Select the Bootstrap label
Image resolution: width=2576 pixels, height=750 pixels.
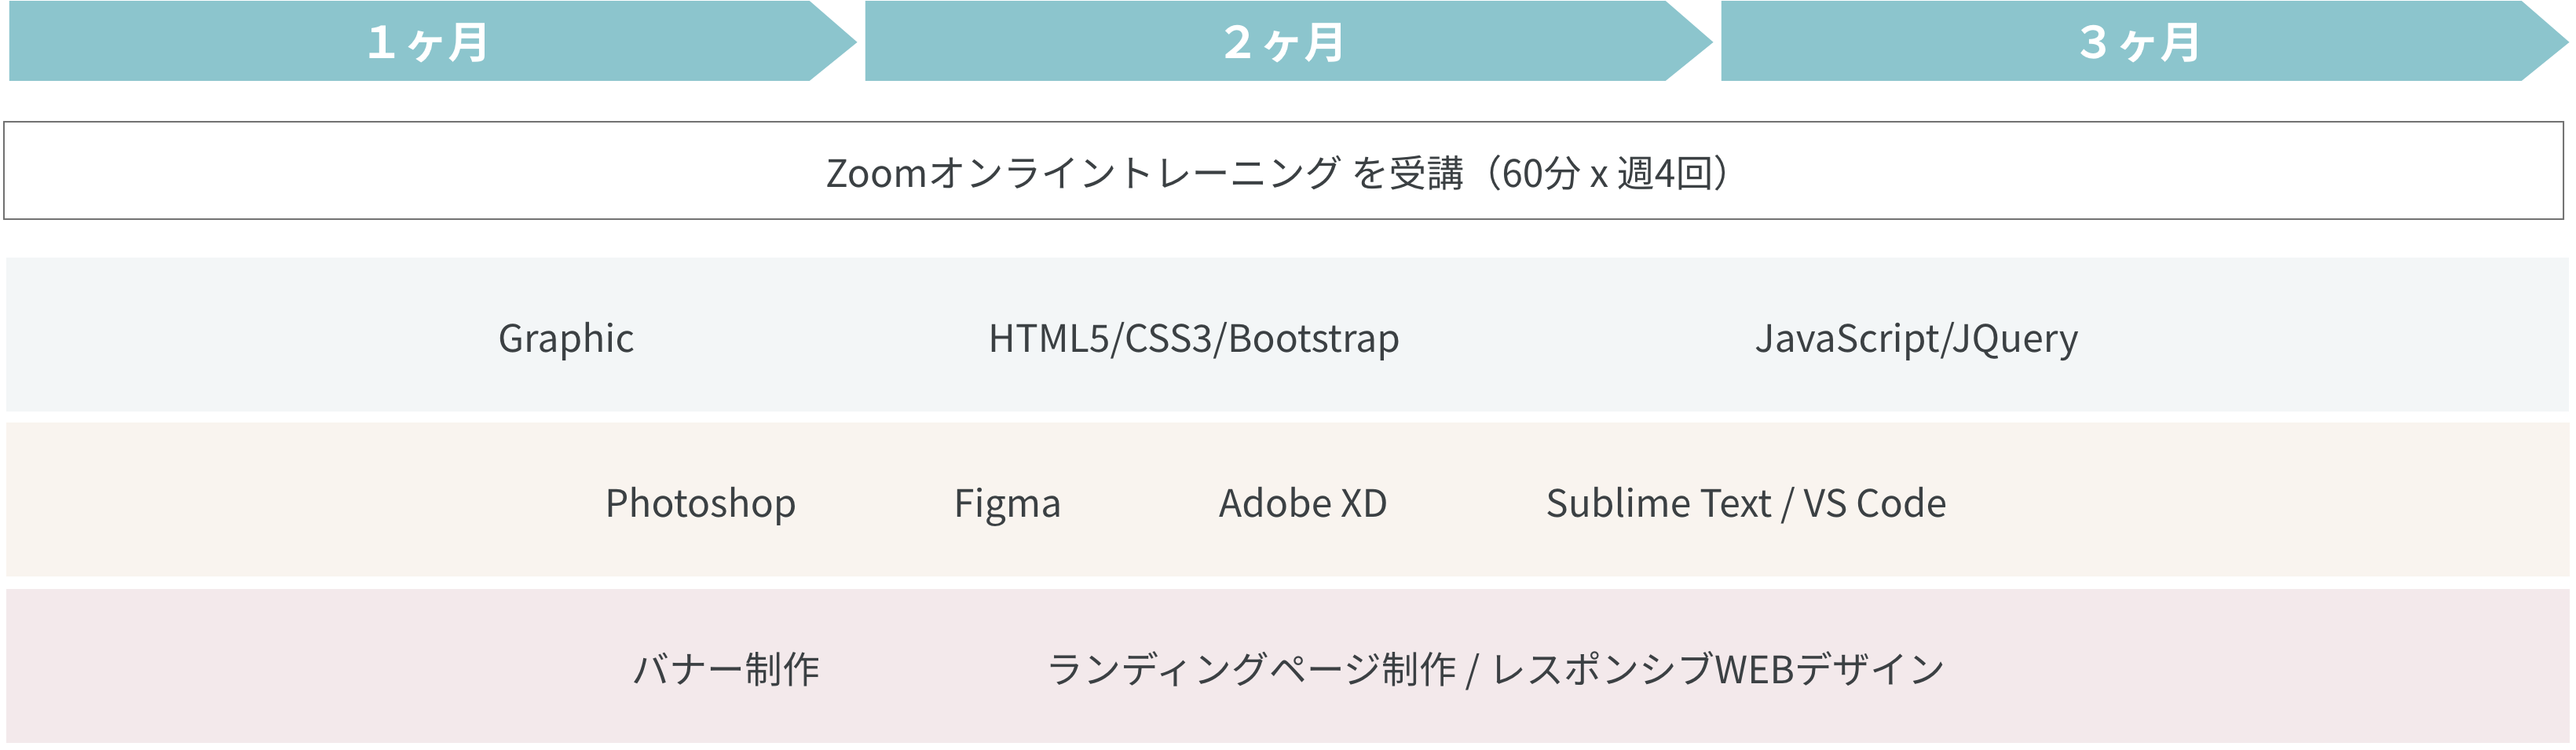(x=1314, y=338)
